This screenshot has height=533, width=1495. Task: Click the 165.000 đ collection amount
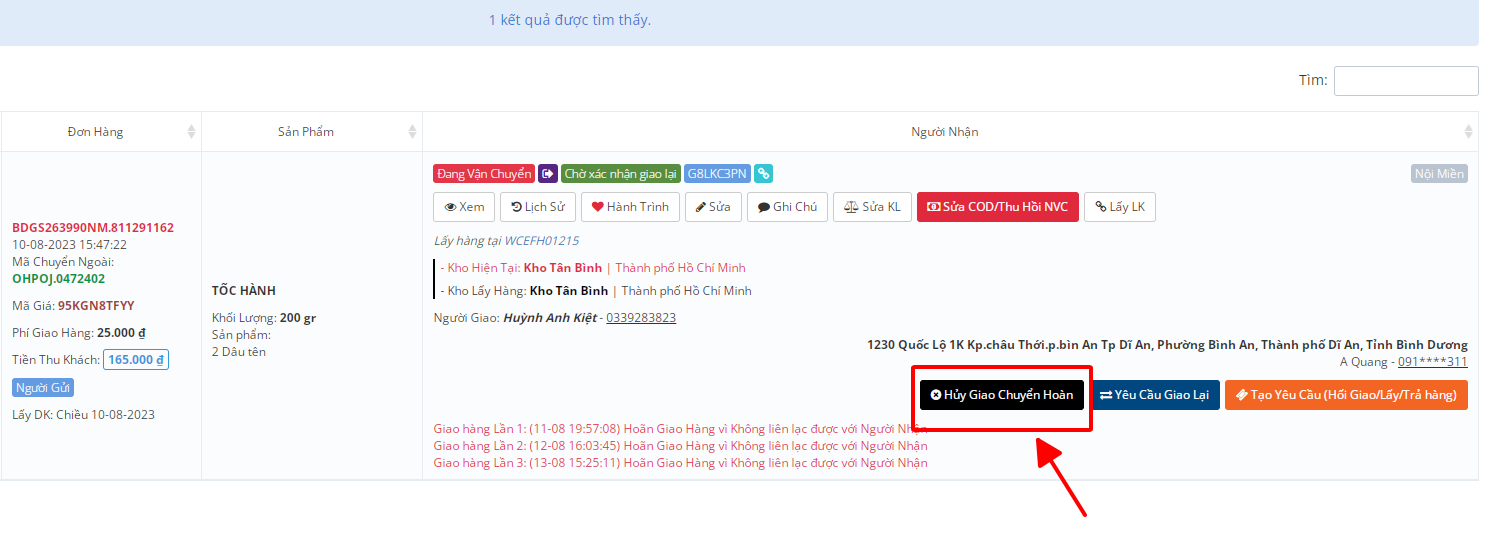point(136,360)
